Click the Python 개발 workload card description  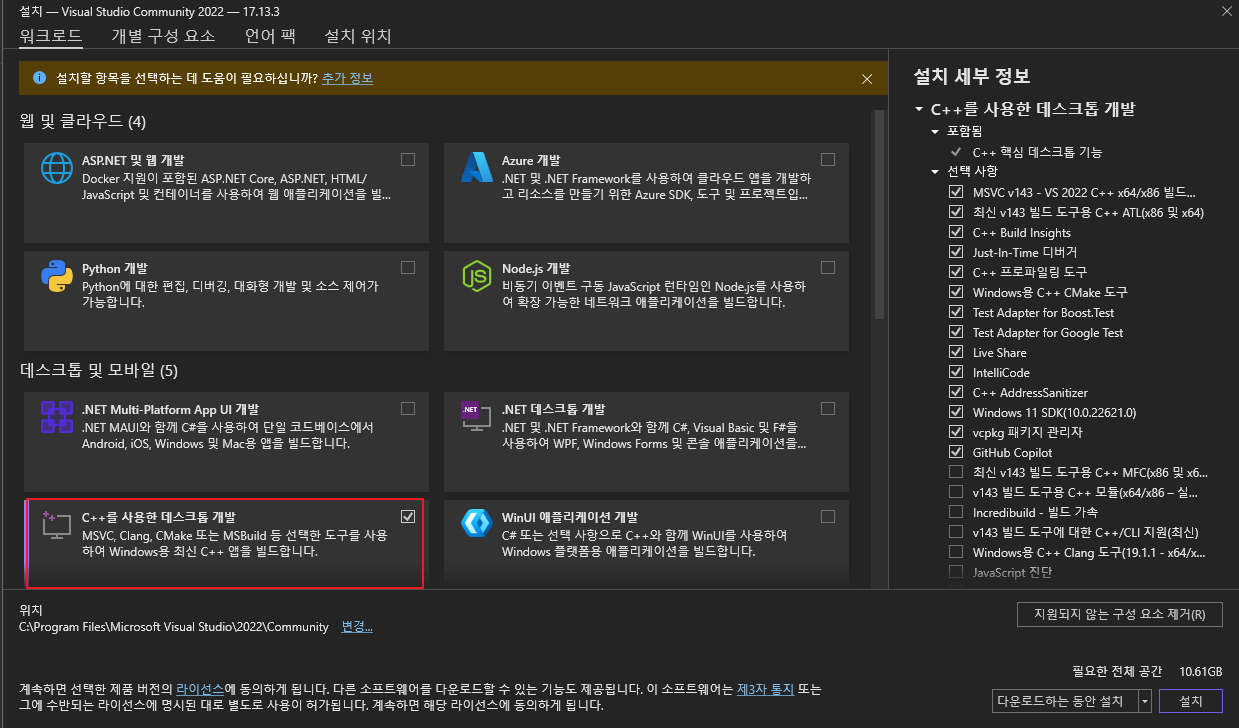coord(230,293)
